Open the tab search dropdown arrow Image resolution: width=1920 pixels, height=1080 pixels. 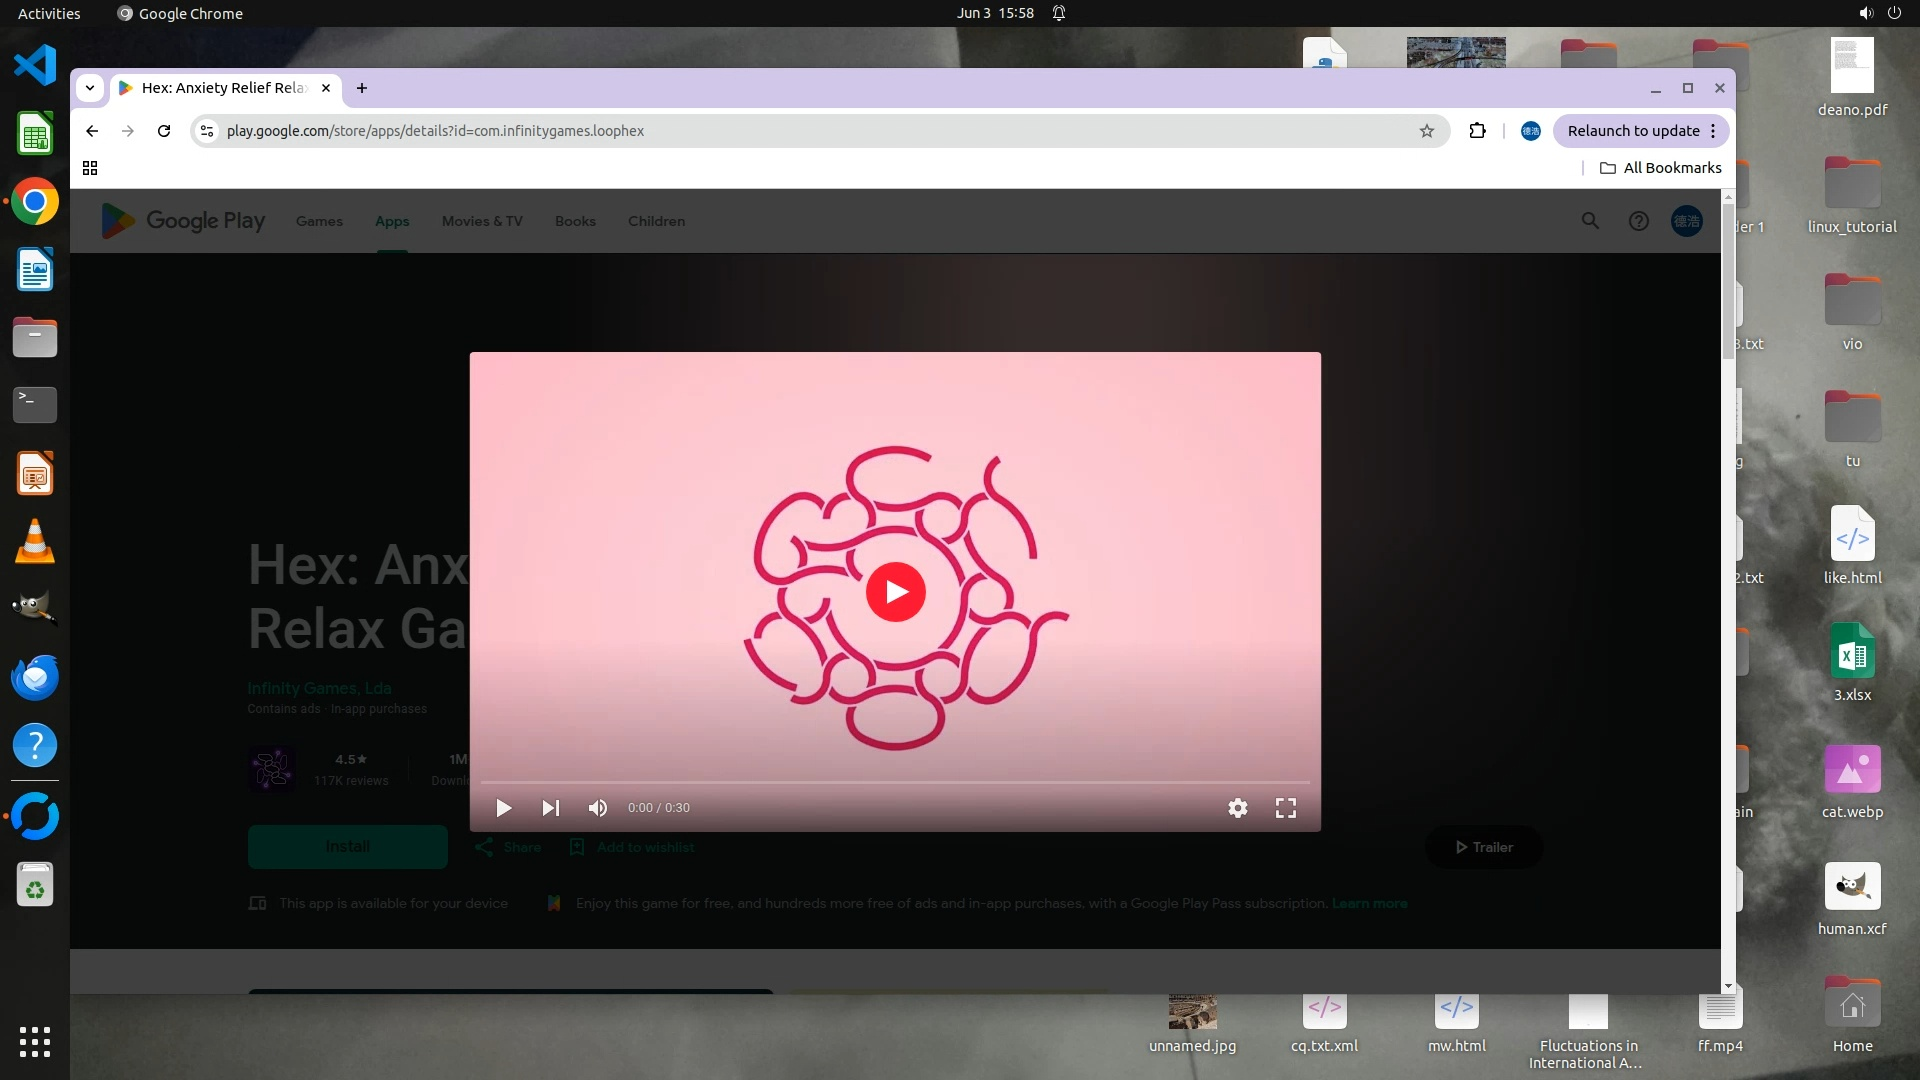pos(90,88)
